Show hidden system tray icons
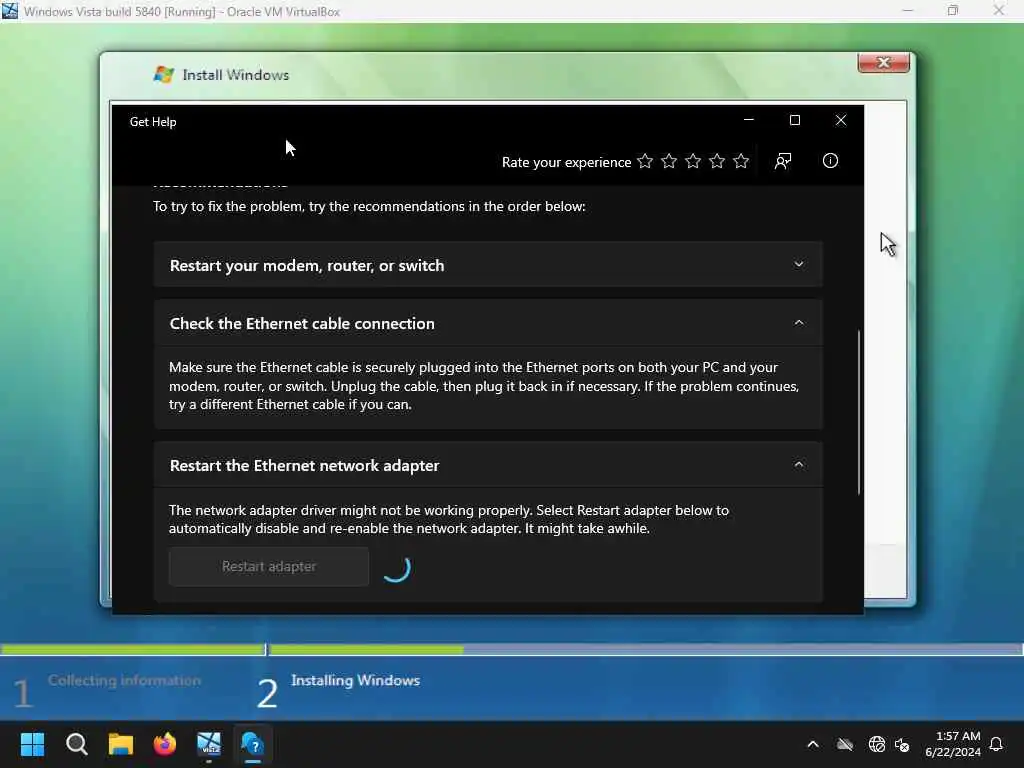 813,744
